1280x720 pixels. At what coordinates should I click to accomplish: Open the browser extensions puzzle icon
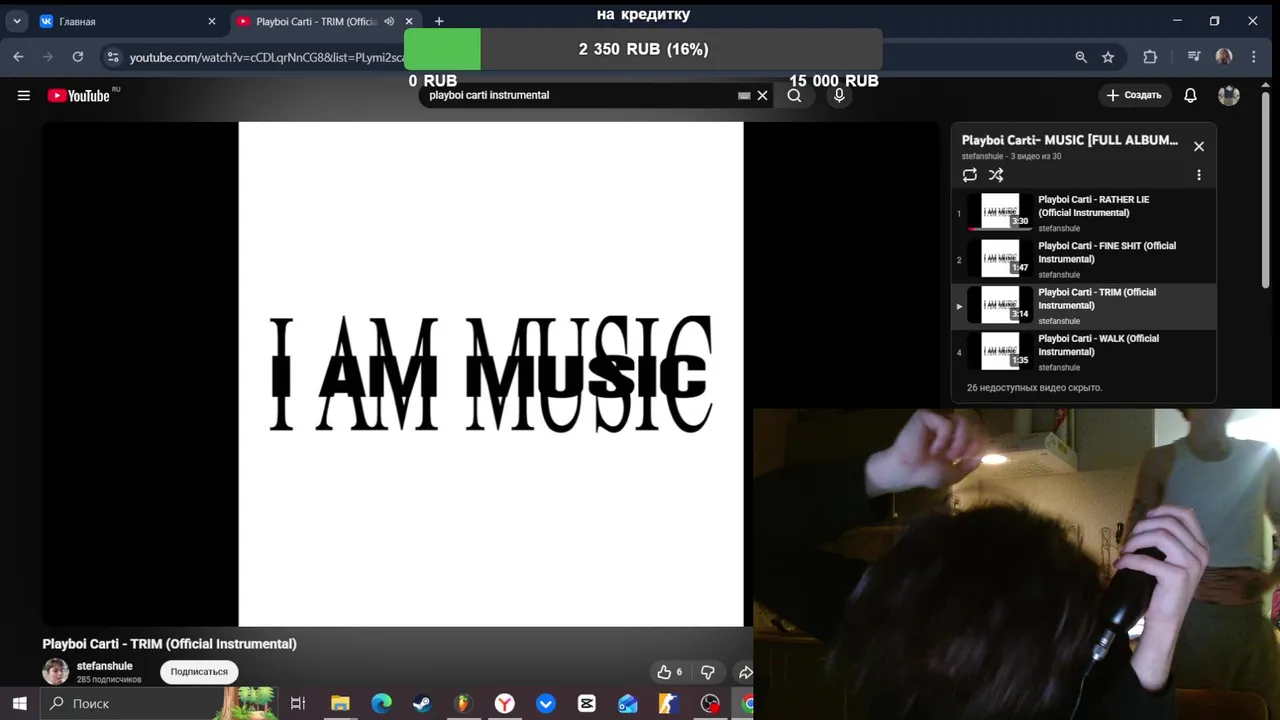click(1150, 57)
